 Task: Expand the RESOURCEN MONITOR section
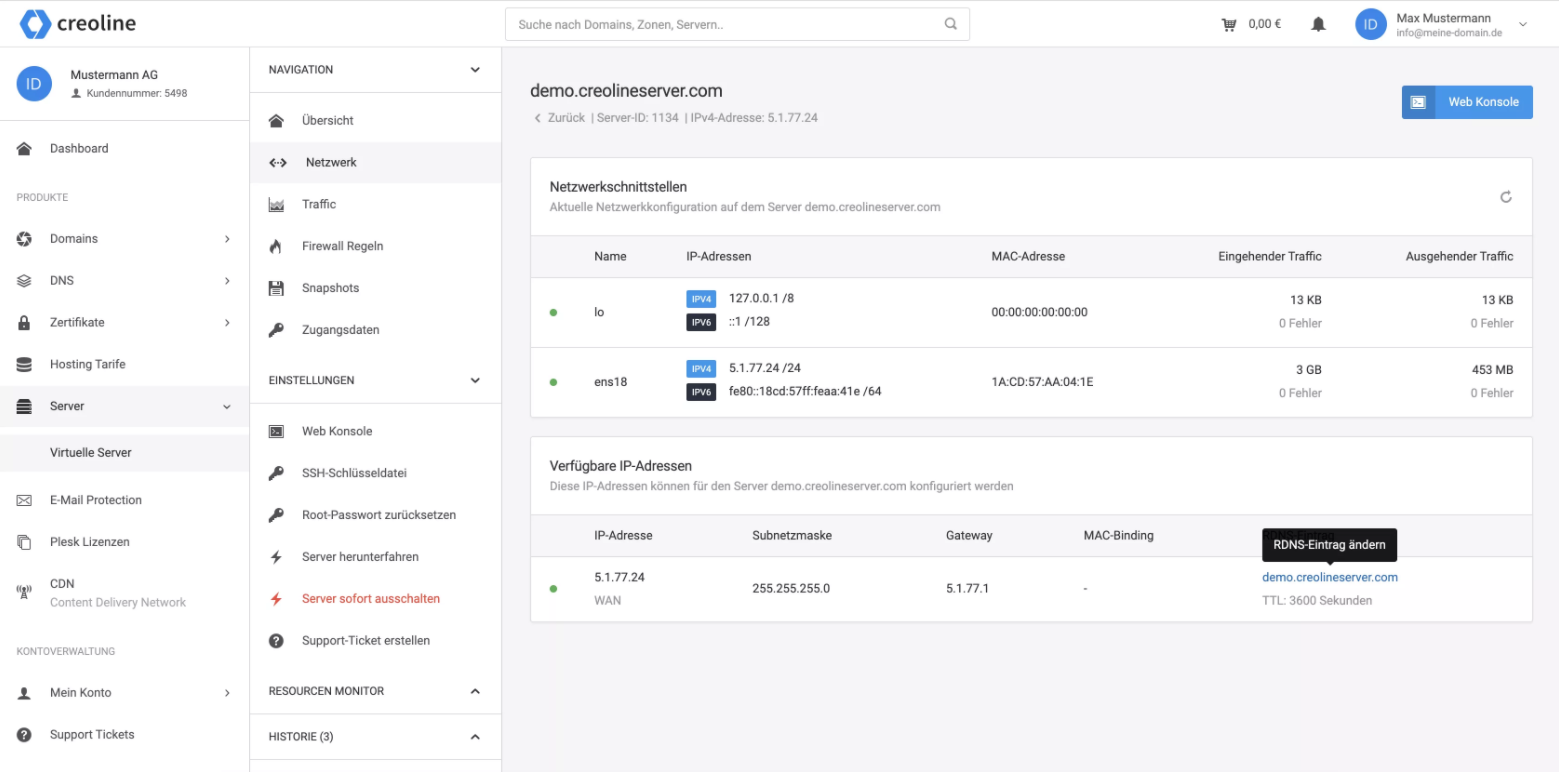click(x=475, y=691)
